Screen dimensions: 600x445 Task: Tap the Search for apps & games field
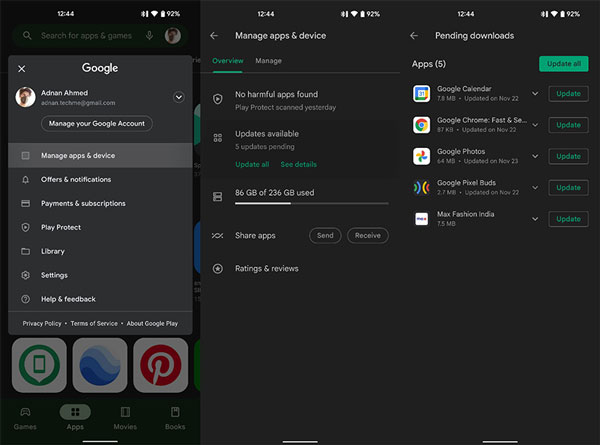(100, 36)
